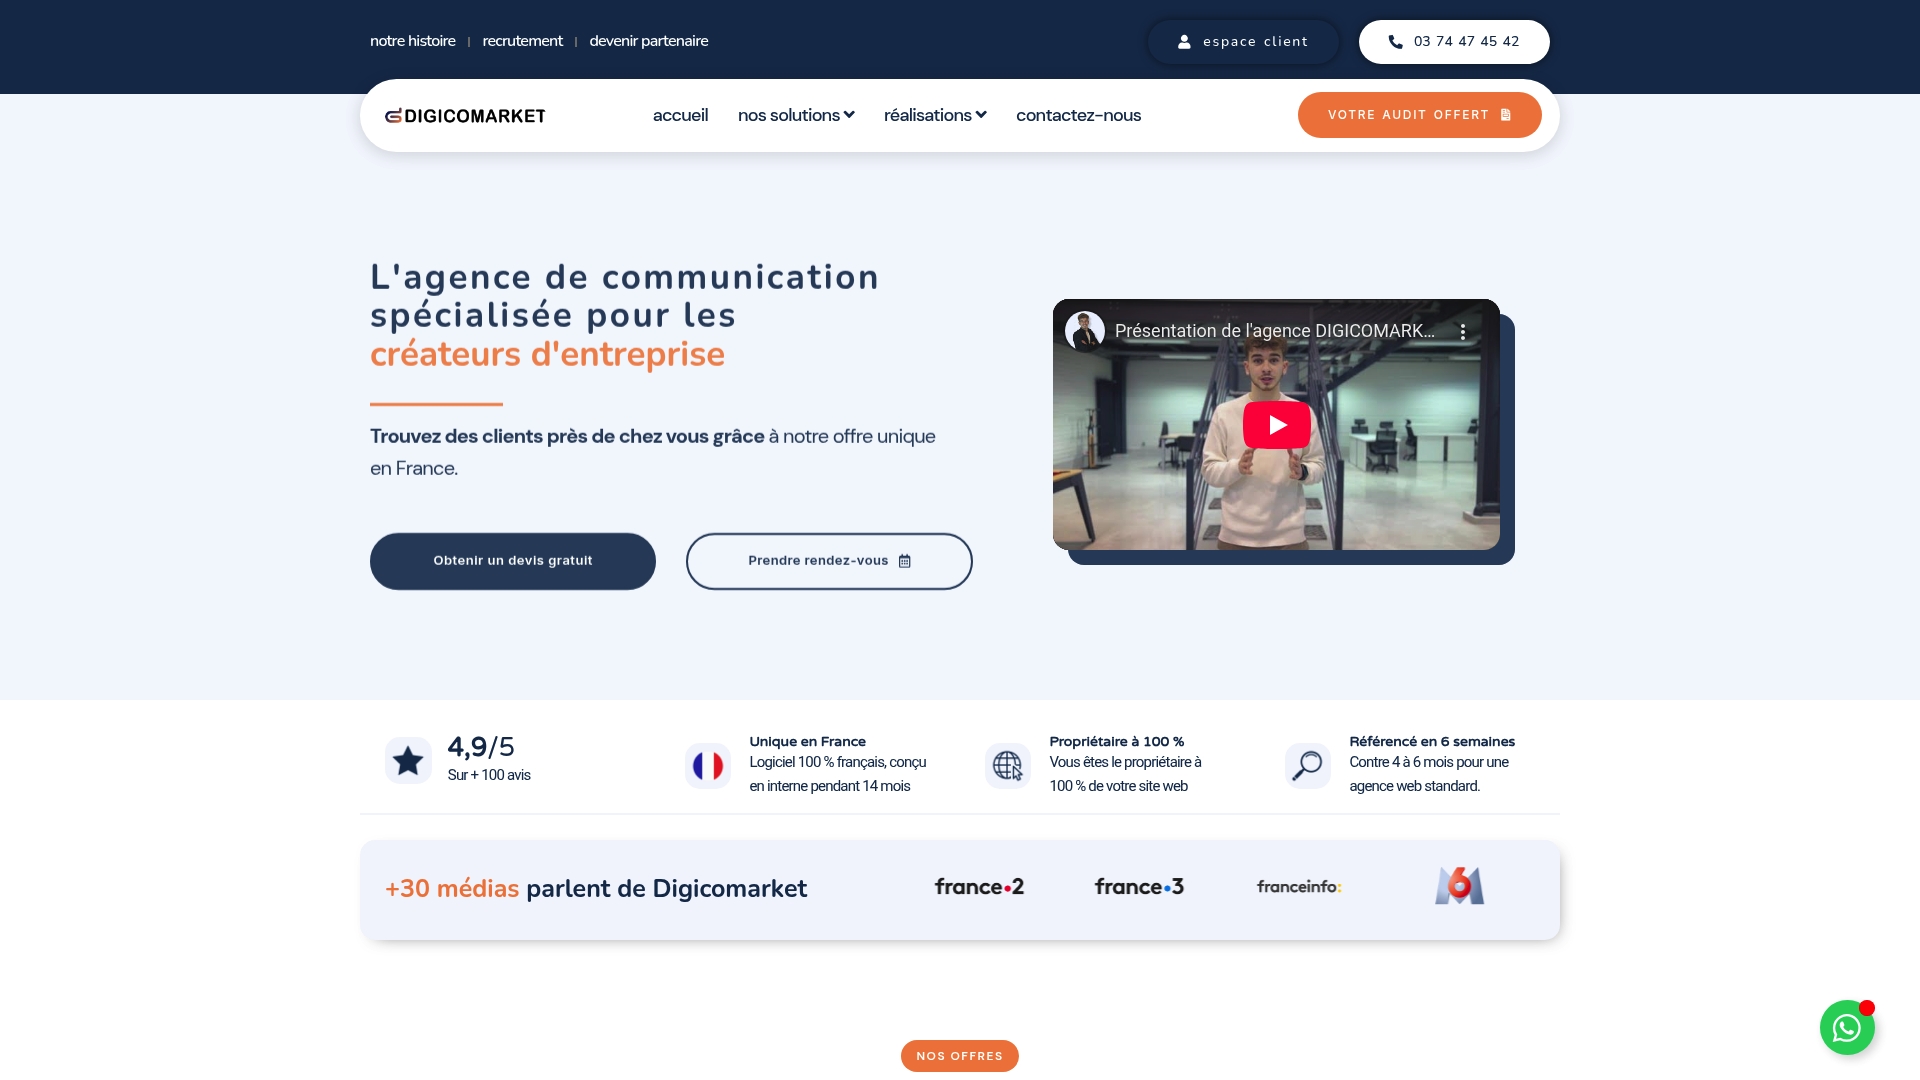Click the M6 channel logo

(1458, 885)
